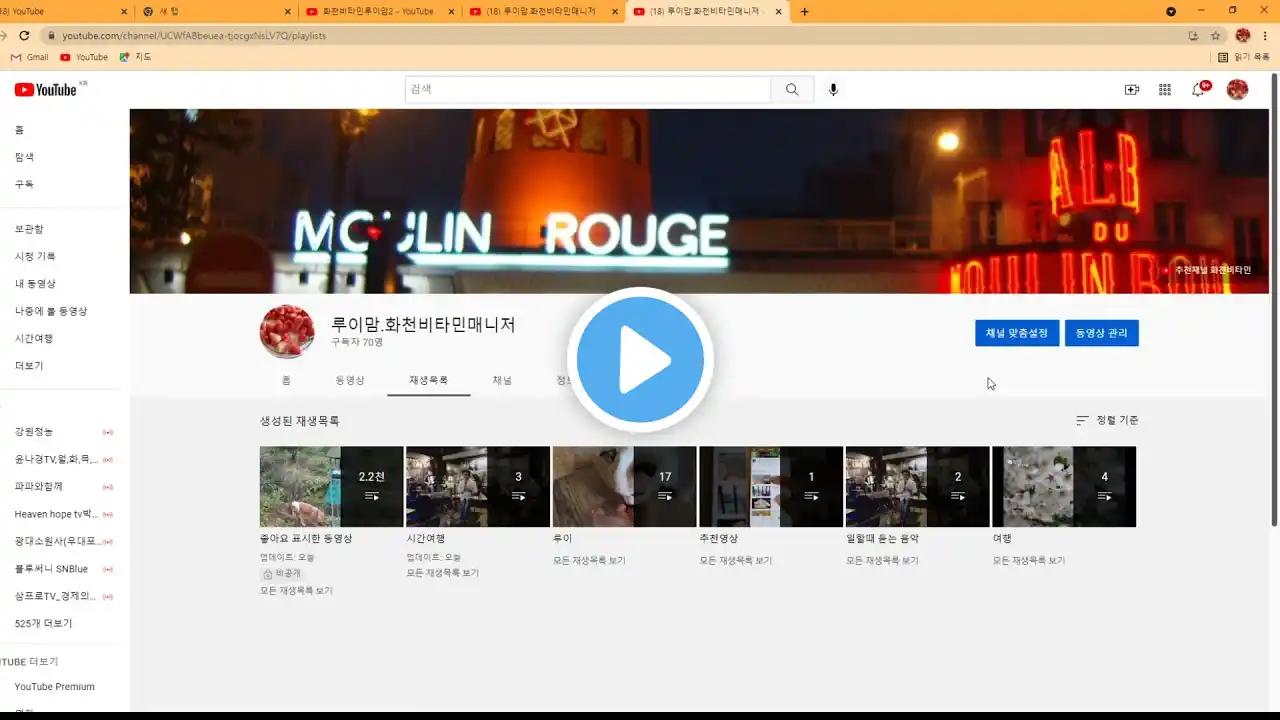This screenshot has height=720, width=1280.
Task: Click the strawberry channel profile picture
Action: [x=287, y=331]
